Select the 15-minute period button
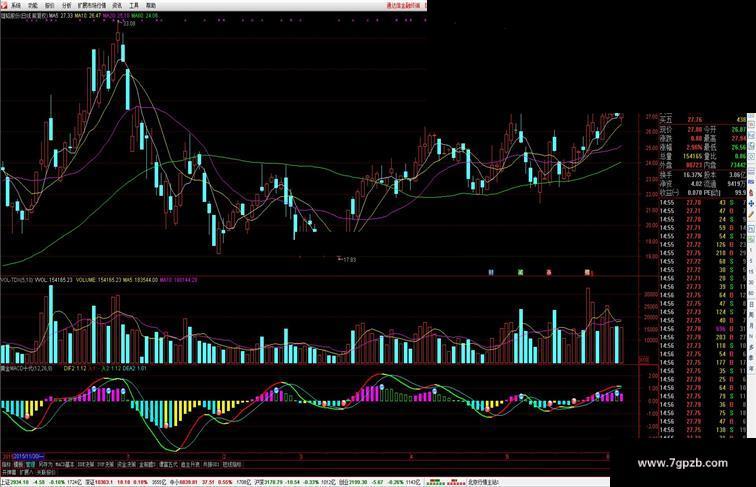 pos(751,271)
